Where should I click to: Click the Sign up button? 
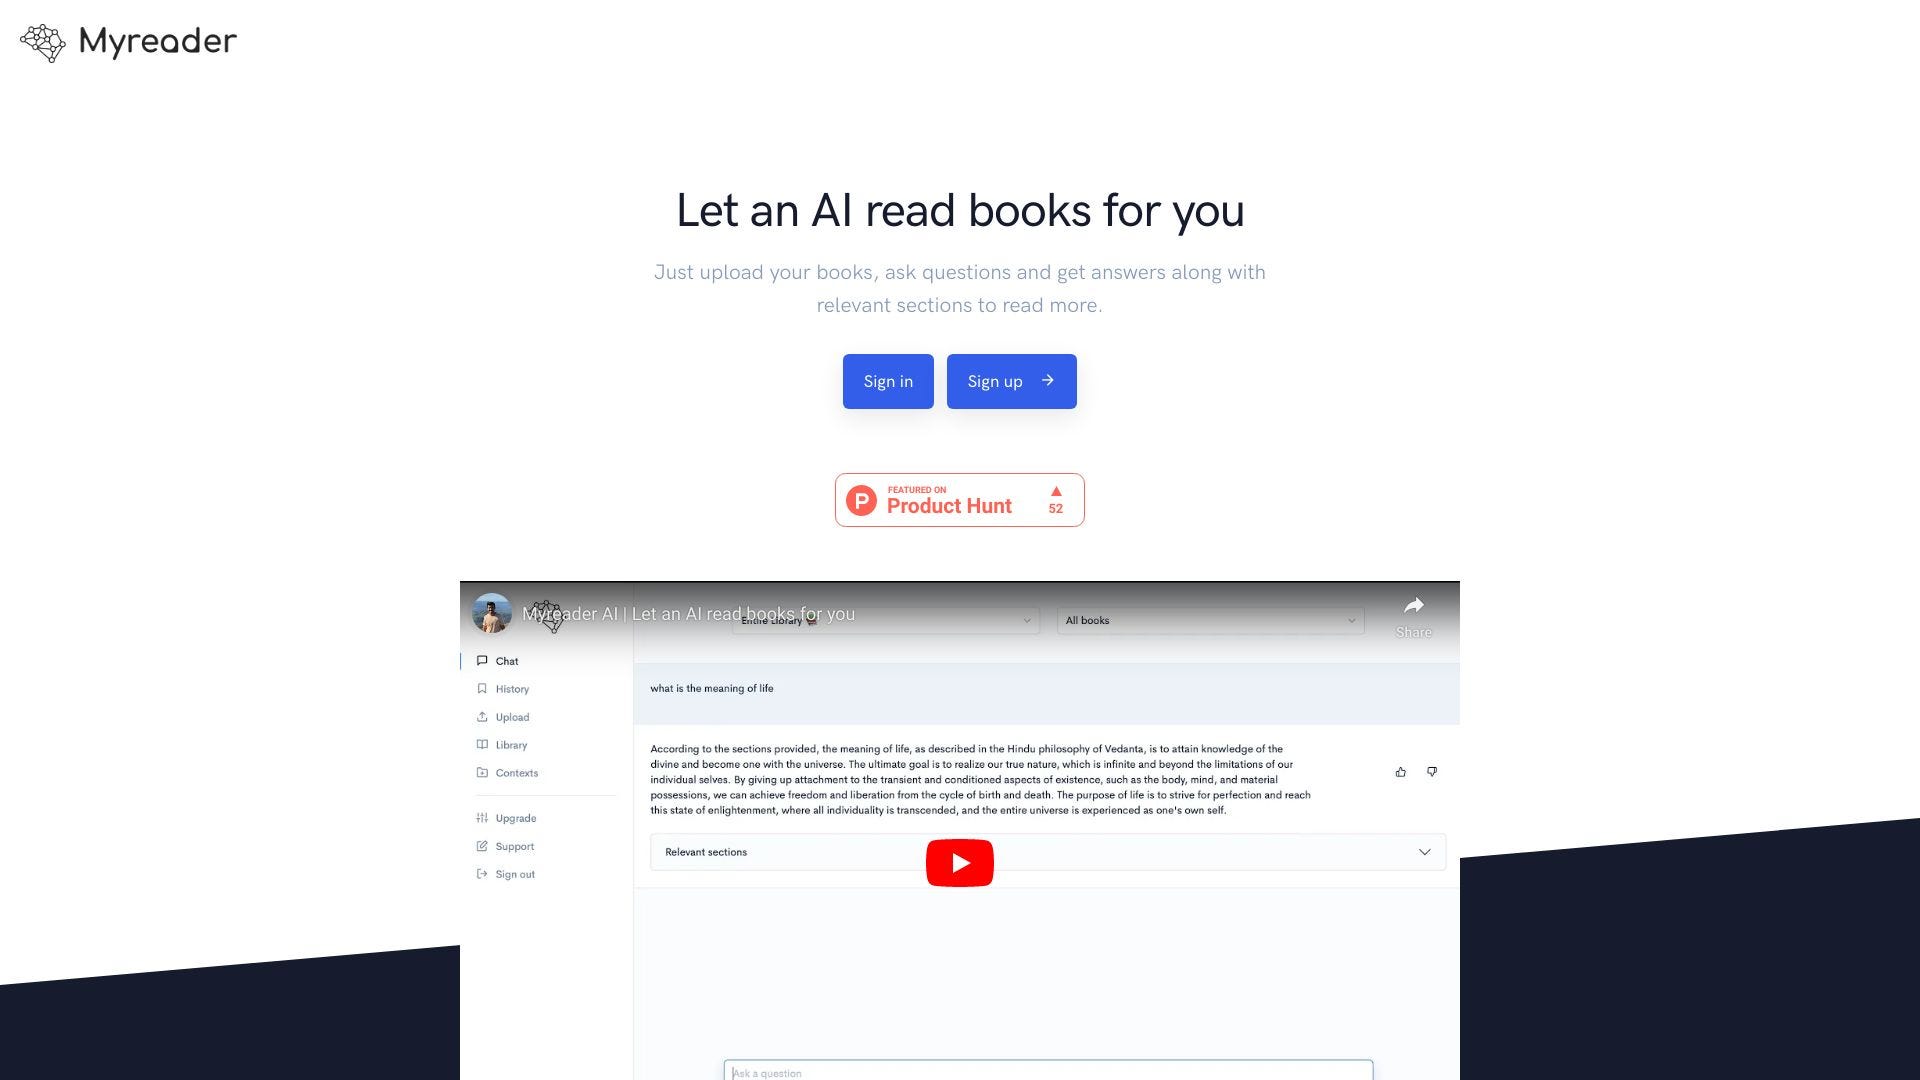[x=1011, y=381]
